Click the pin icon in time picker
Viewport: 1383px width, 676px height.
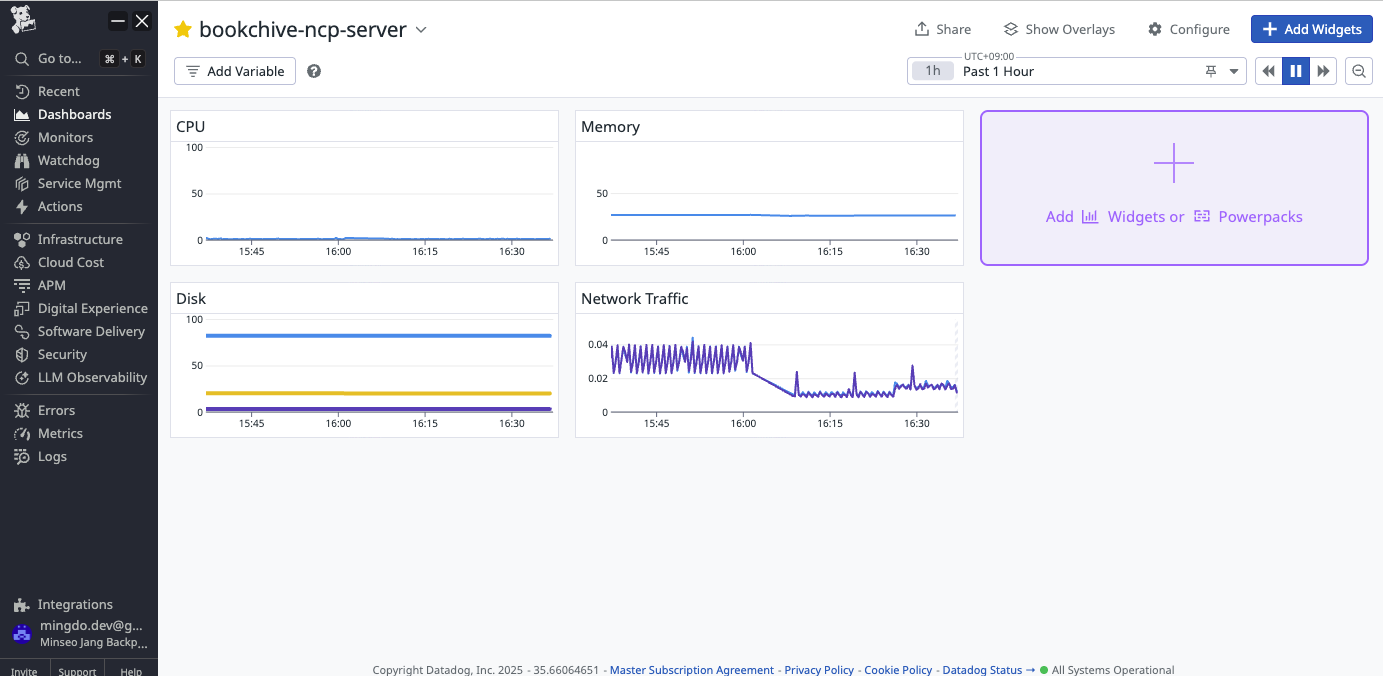(x=1210, y=71)
